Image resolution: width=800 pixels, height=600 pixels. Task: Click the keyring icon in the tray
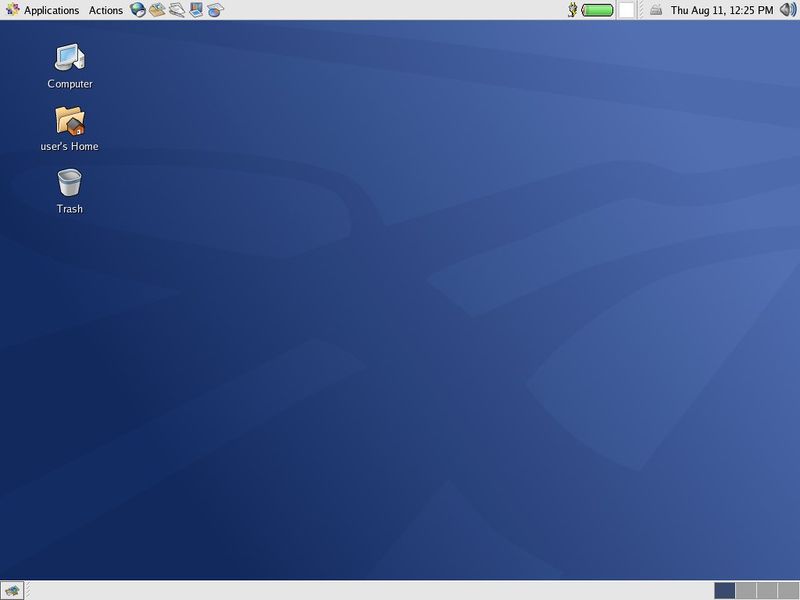pyautogui.click(x=571, y=10)
